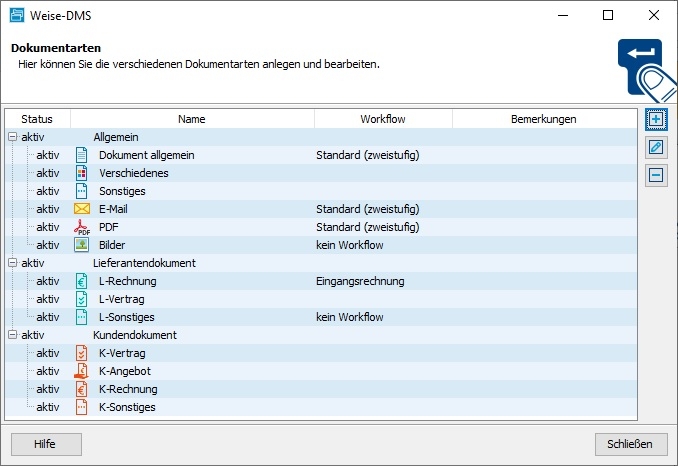This screenshot has width=678, height=466.
Task: Collapse the Kundendokument tree node
Action: pyautogui.click(x=12, y=335)
